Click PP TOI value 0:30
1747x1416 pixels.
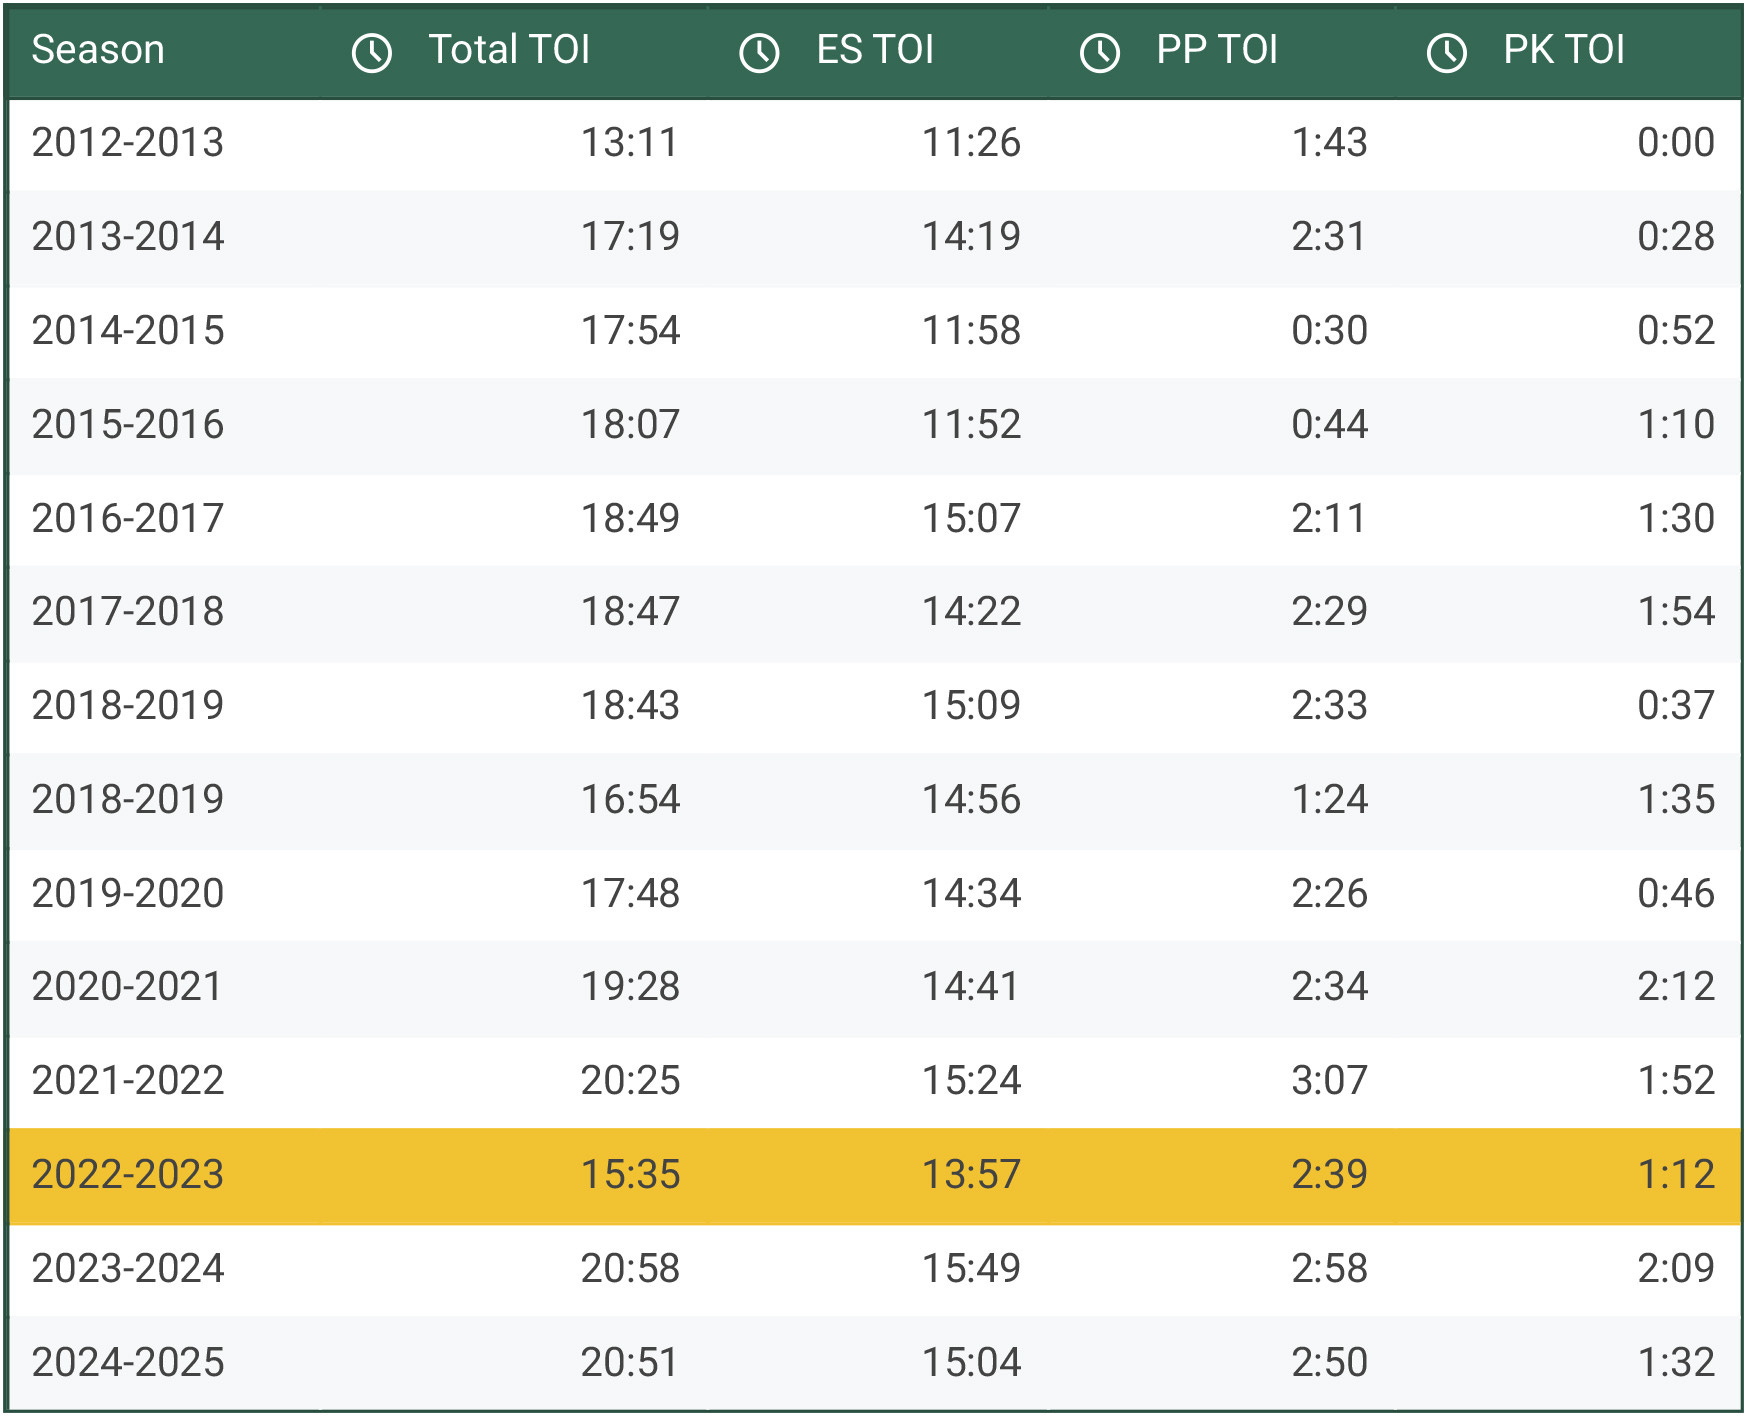coord(1329,331)
